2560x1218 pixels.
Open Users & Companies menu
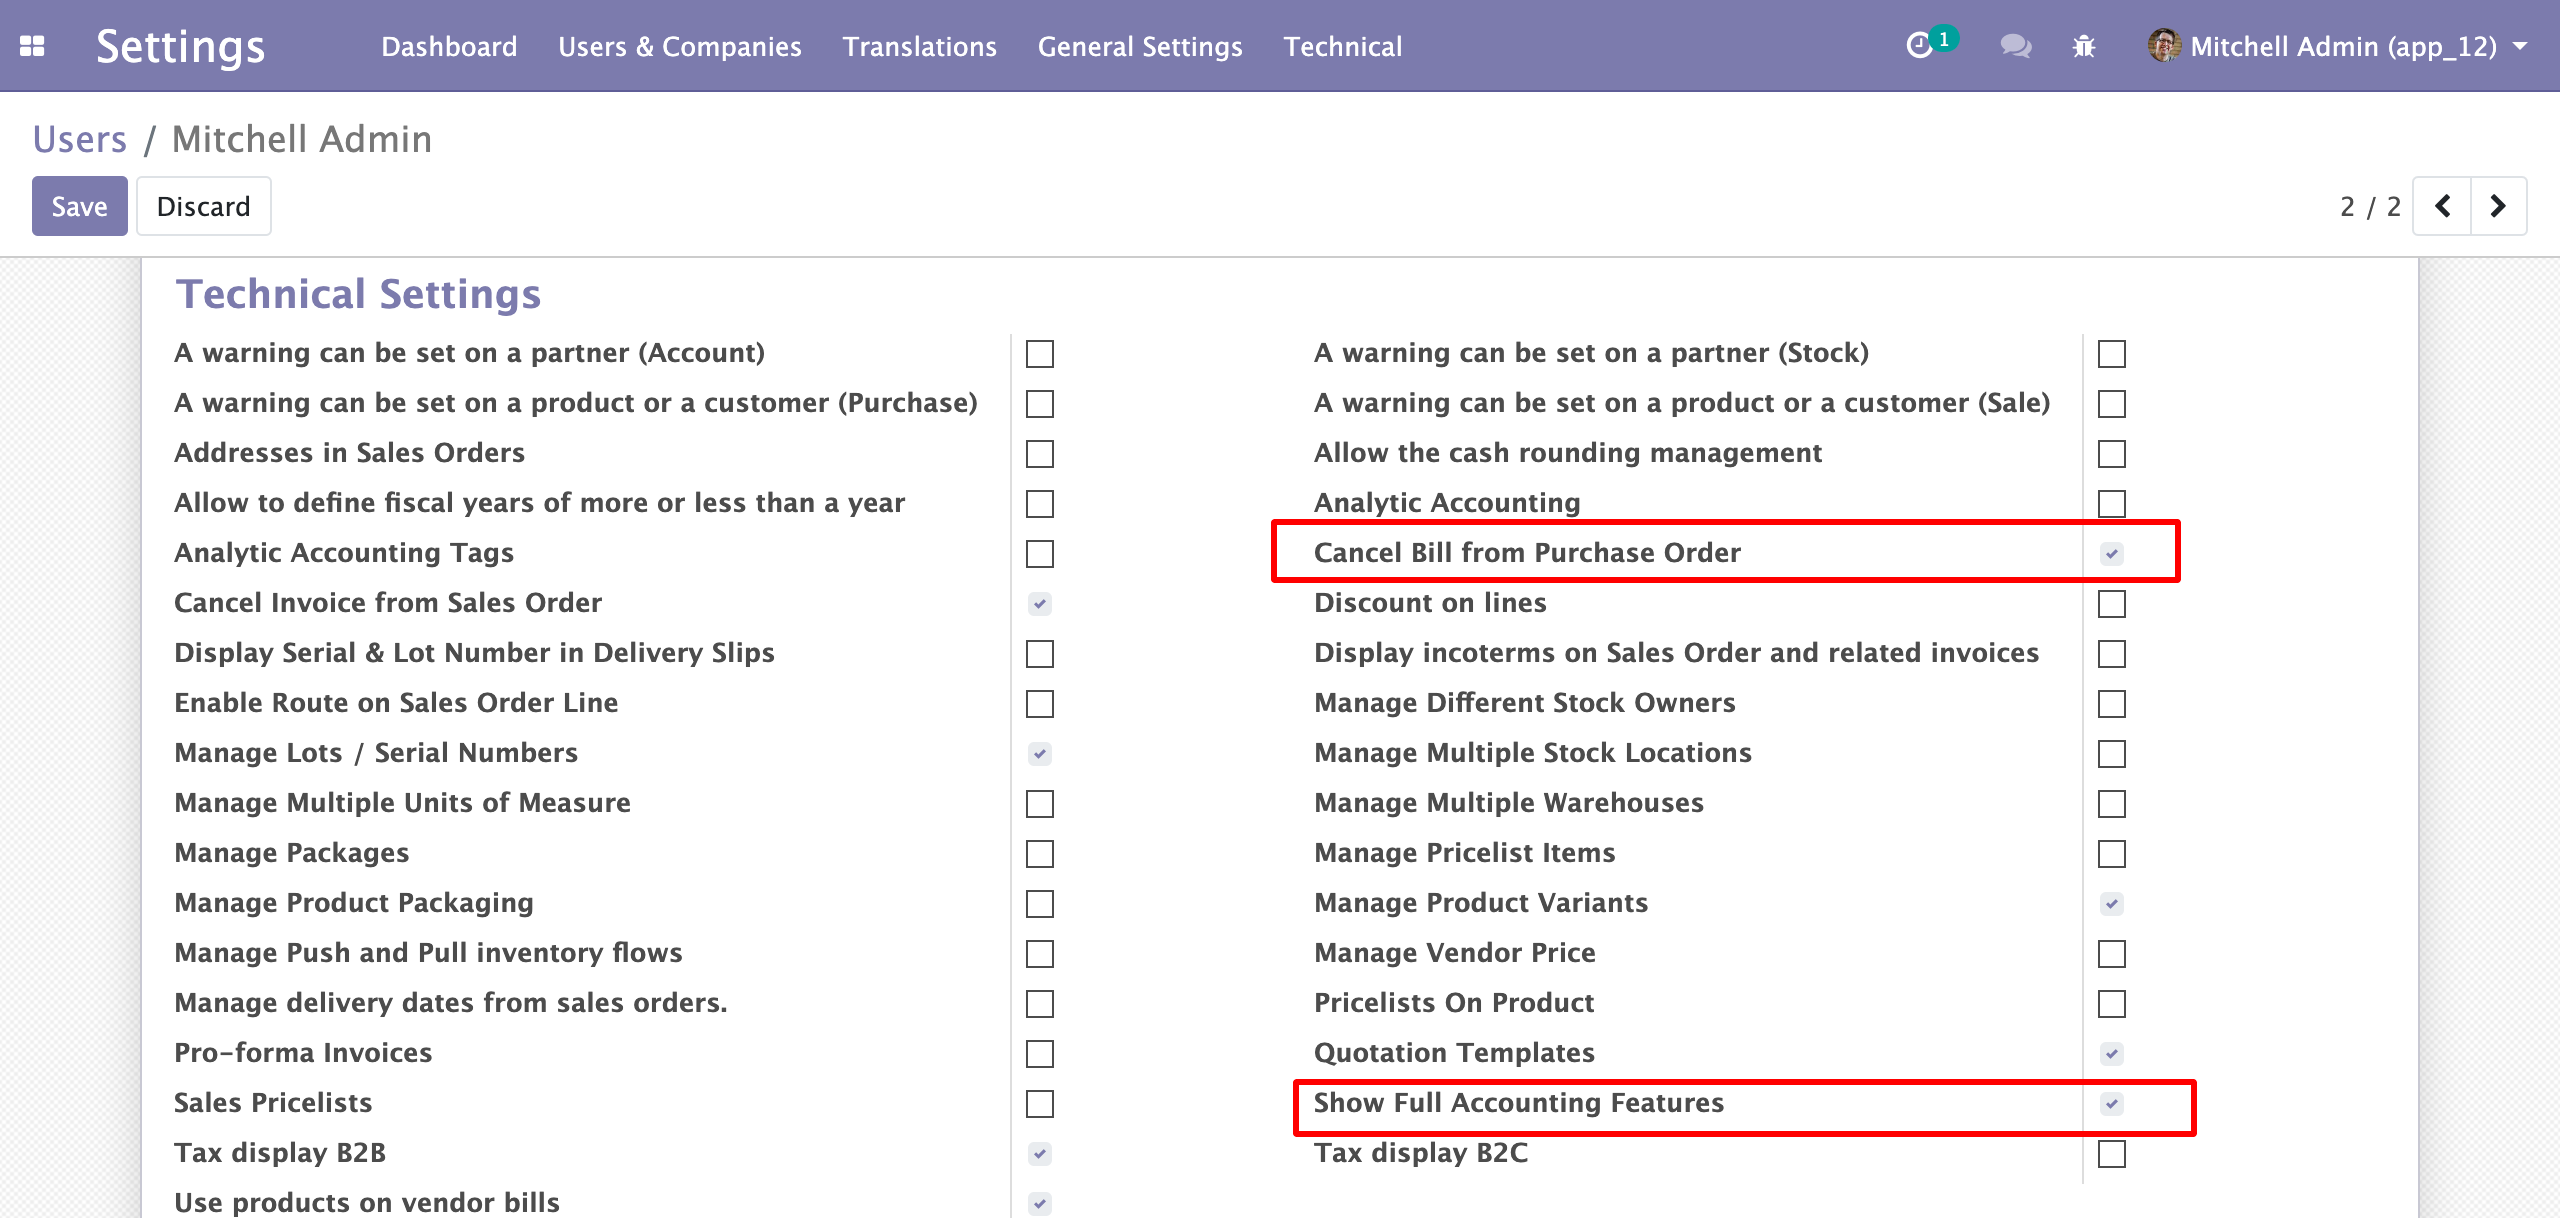(680, 46)
